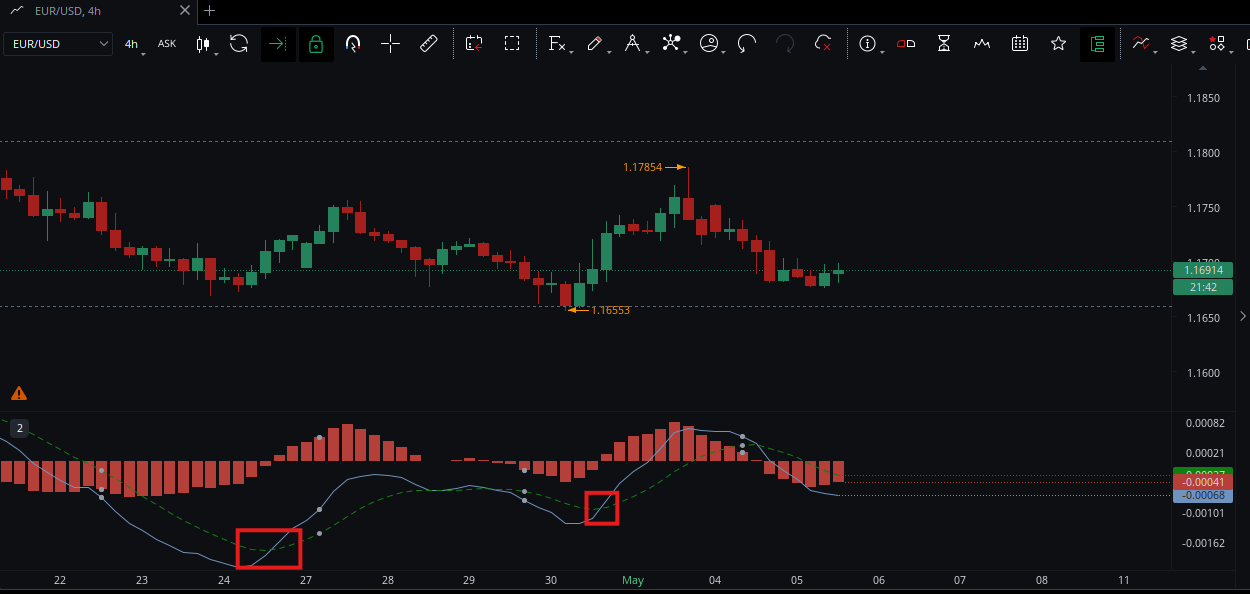
Task: Click the orange warning triangle icon
Action: coord(19,394)
